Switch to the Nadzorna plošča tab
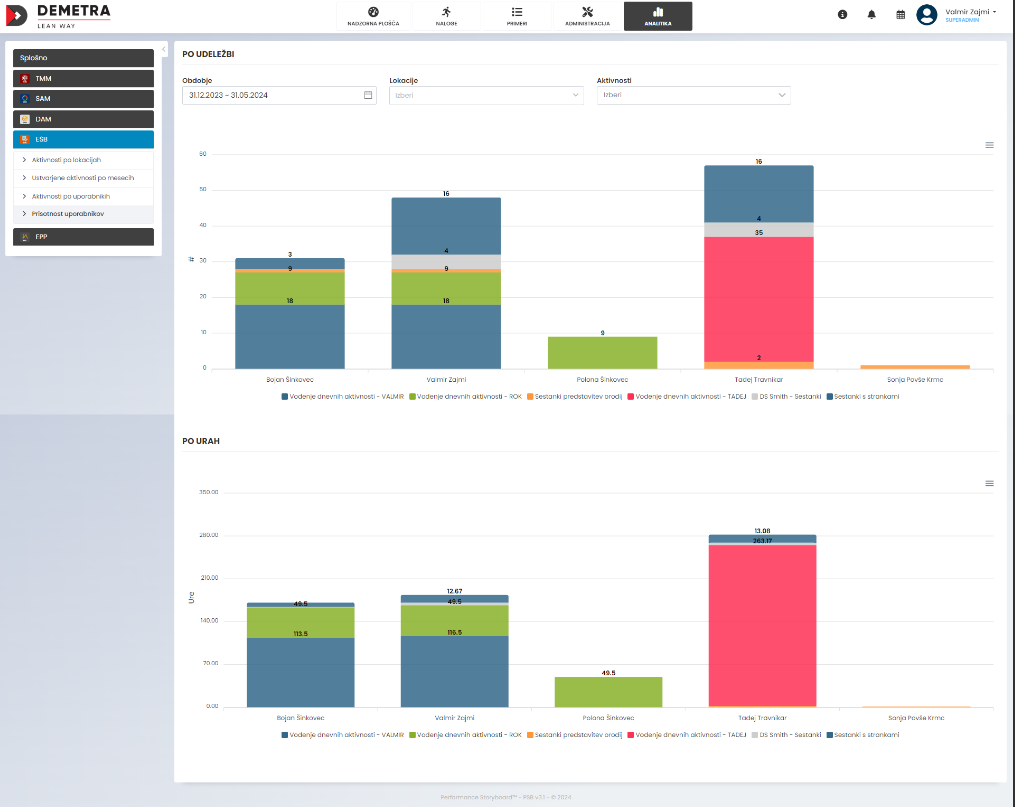Viewport: 1015px width, 807px height. [373, 17]
